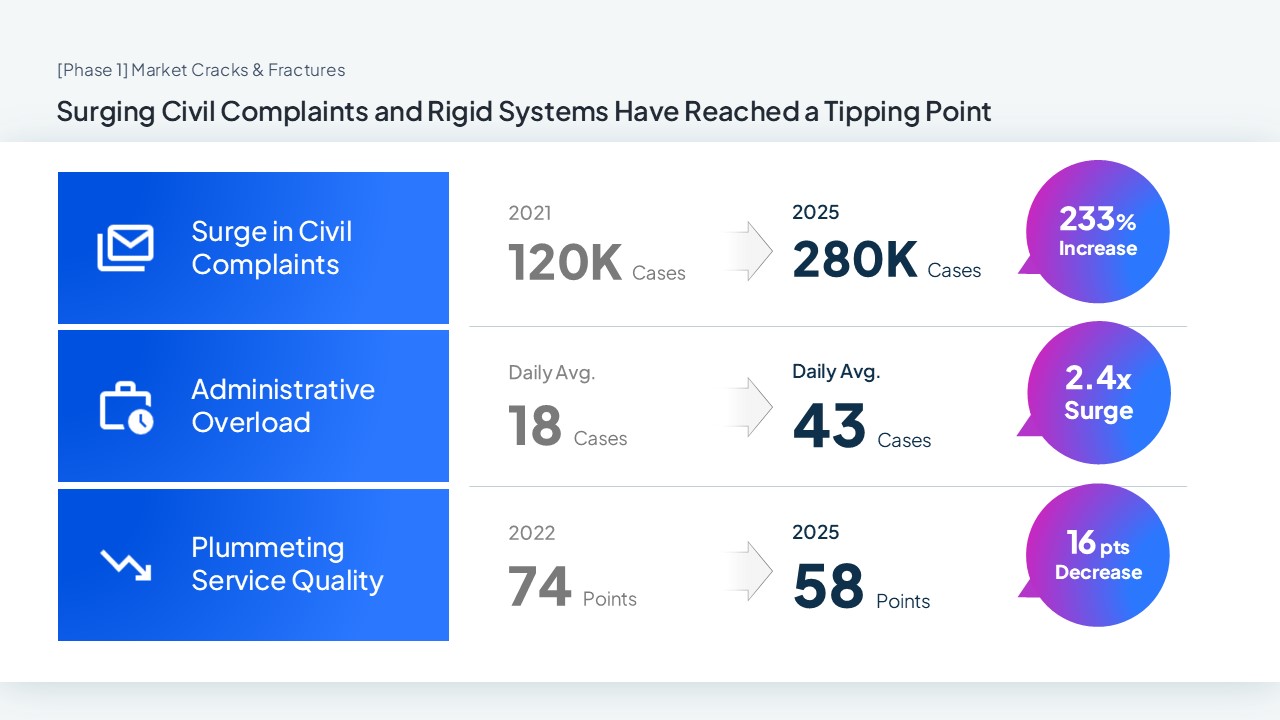
Task: Click the Surge in Civil Complaints label
Action: pyautogui.click(x=272, y=248)
